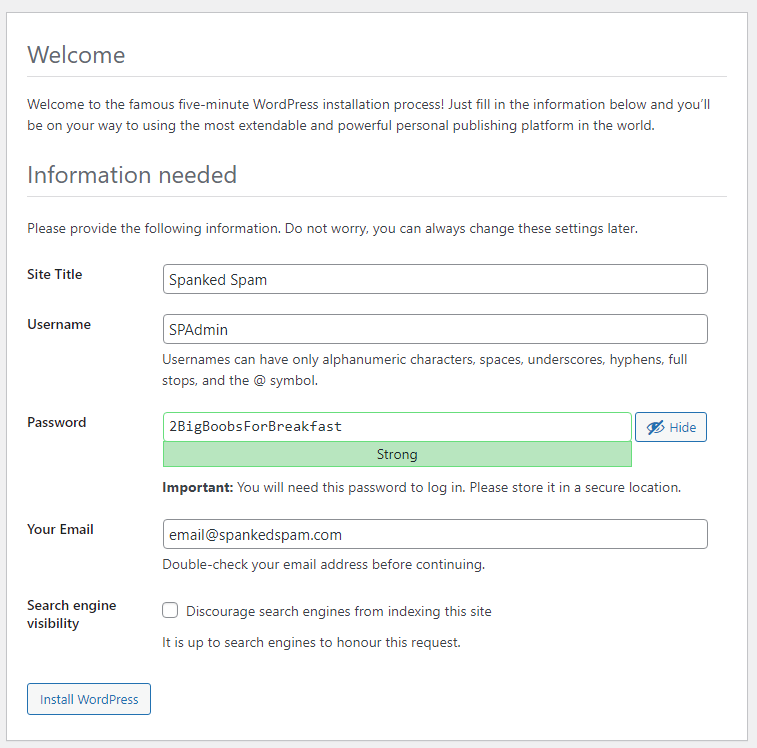The height and width of the screenshot is (748, 757).
Task: Click the crossed-eye icon in the Hide button
Action: coord(655,427)
